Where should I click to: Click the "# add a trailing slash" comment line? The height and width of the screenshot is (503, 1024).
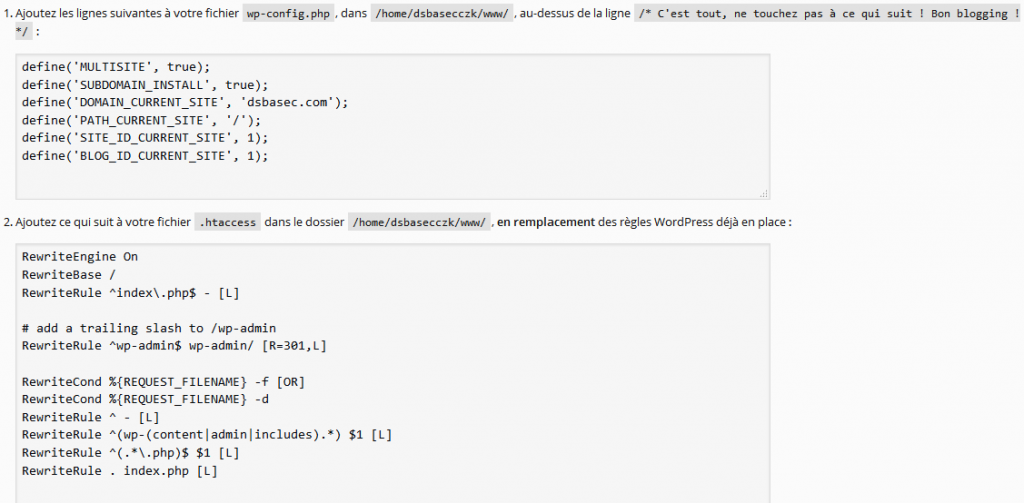148,328
